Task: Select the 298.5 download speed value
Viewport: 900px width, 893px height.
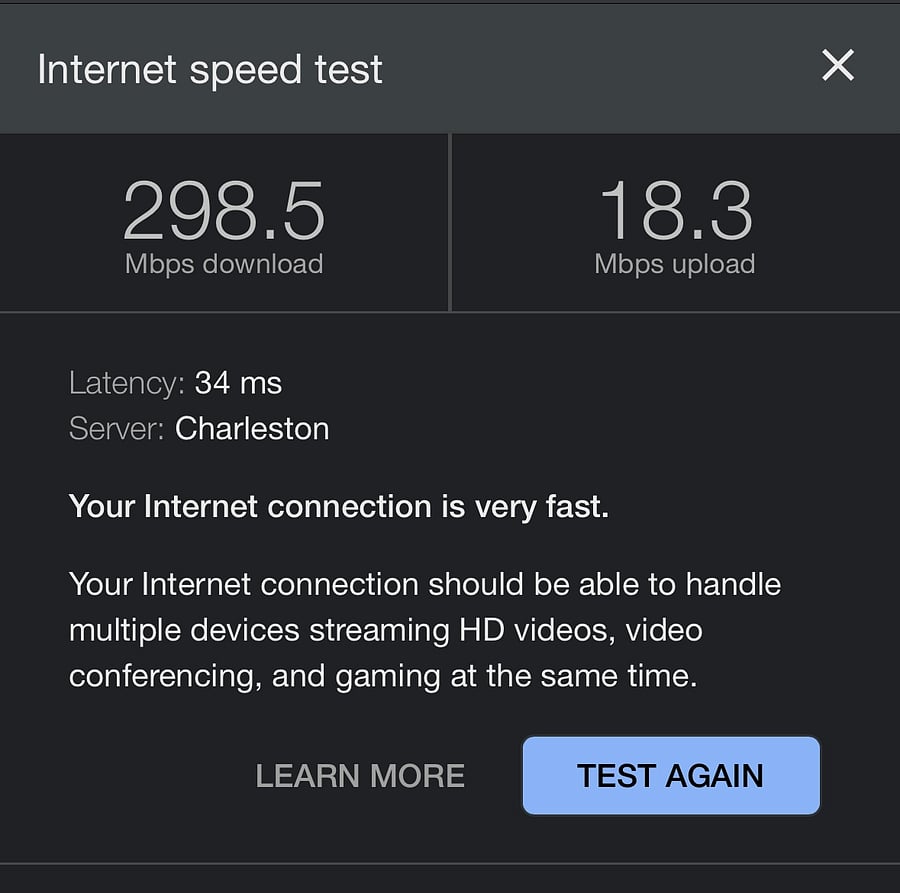Action: point(224,211)
